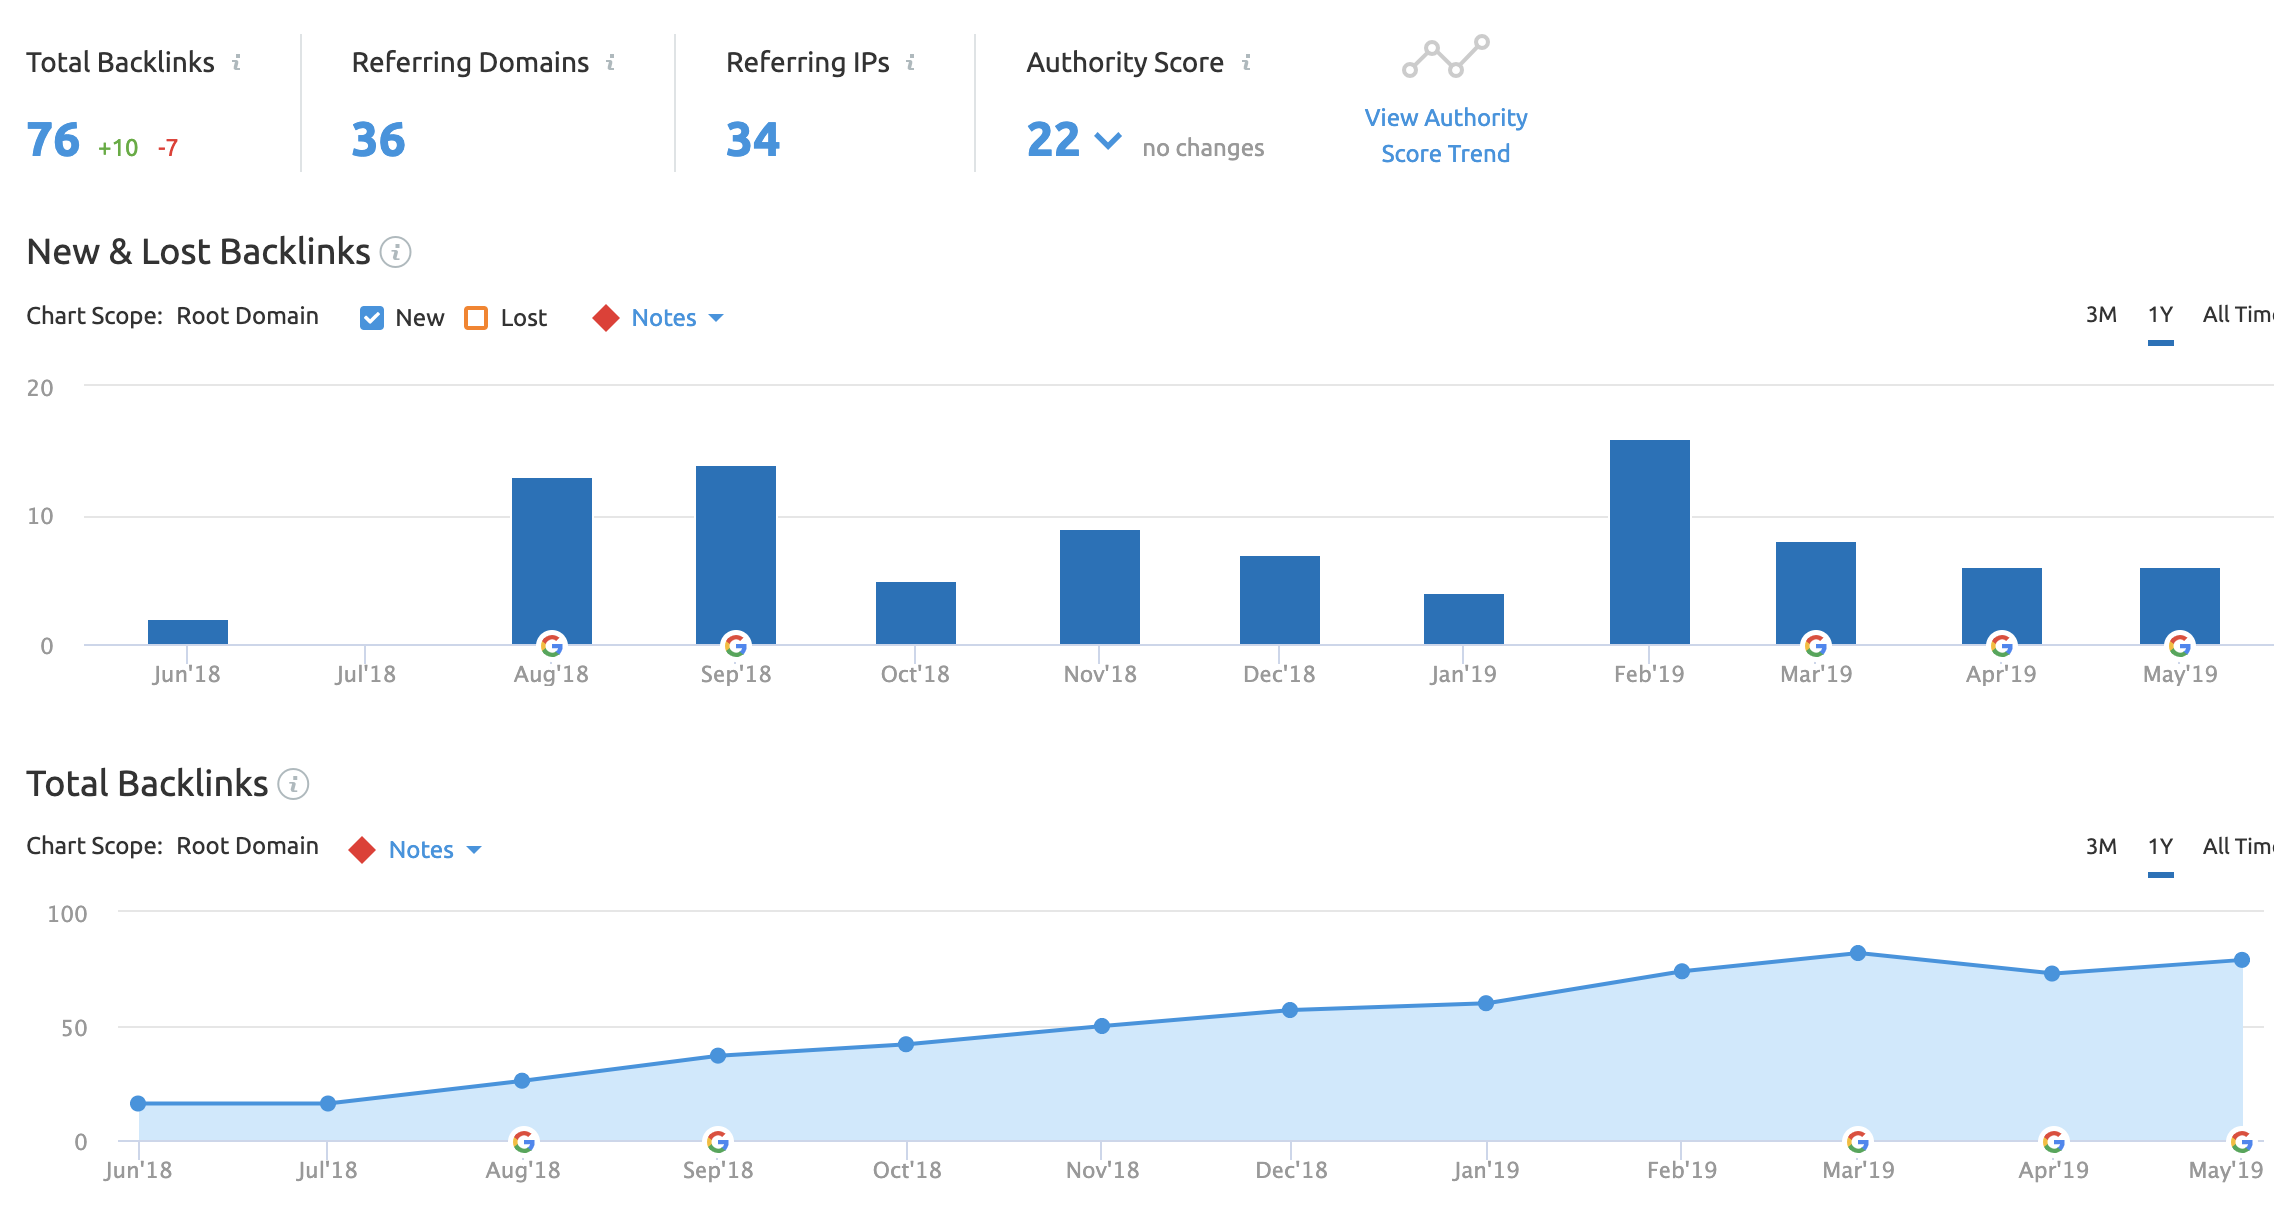Click the Sep'18 bar in the new backlinks chart

coord(736,555)
